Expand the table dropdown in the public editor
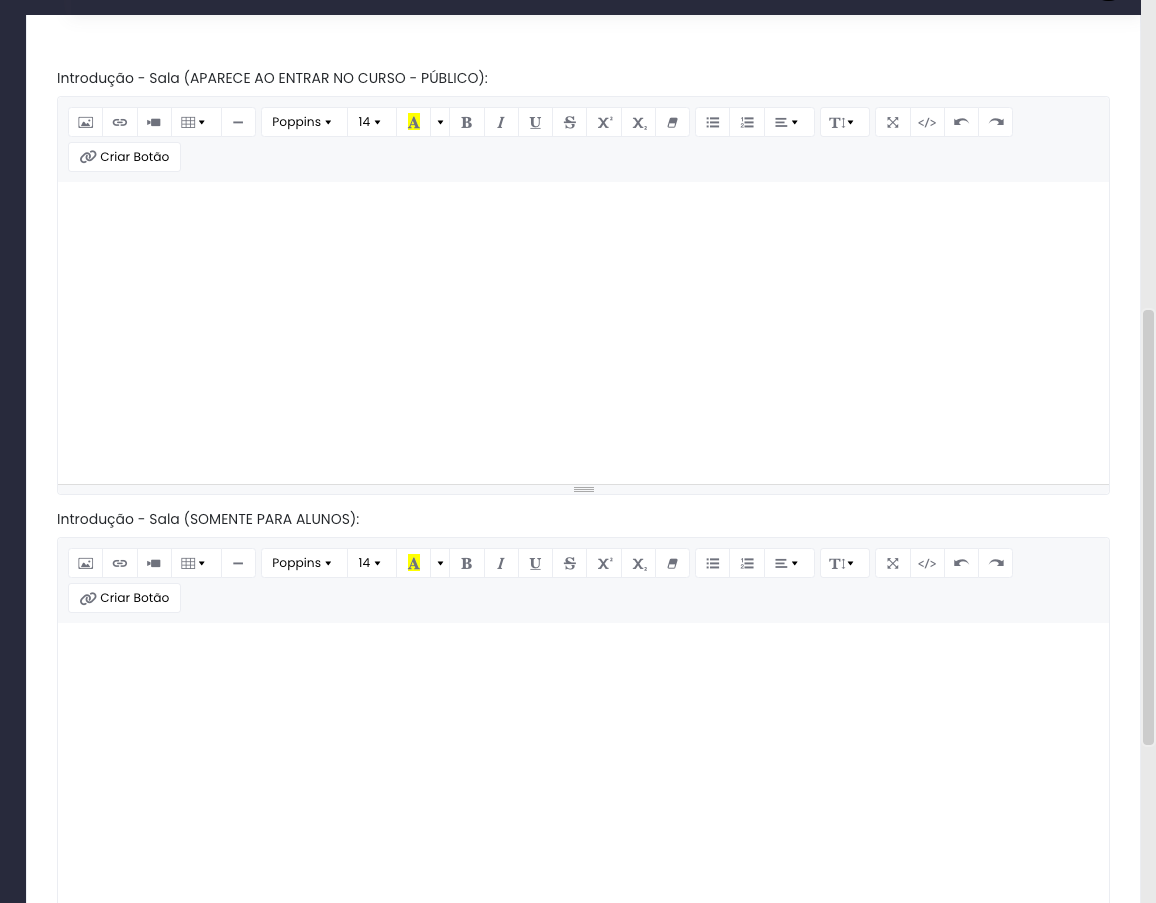The width and height of the screenshot is (1156, 903). 194,122
